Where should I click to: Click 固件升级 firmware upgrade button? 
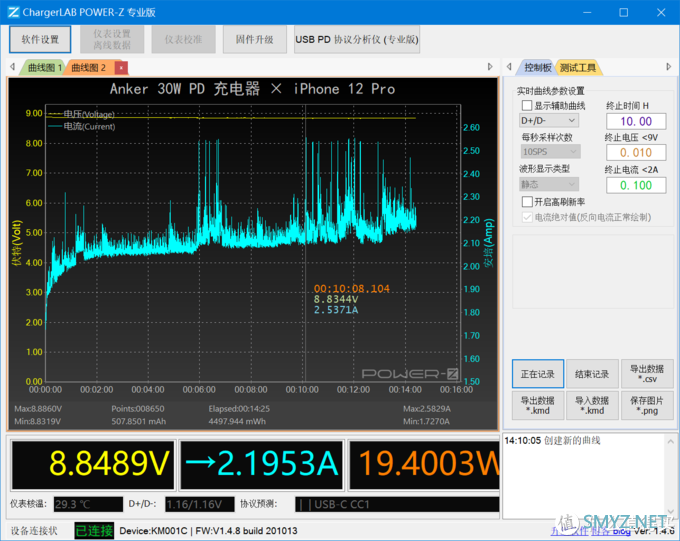coord(255,39)
